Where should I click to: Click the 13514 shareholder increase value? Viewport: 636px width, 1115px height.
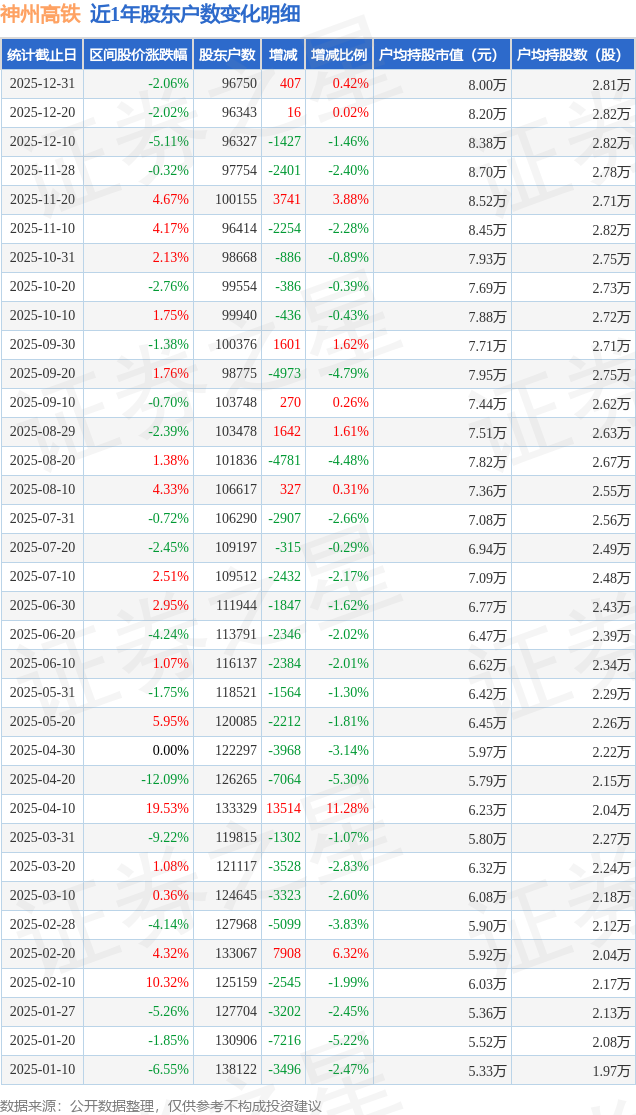point(283,809)
